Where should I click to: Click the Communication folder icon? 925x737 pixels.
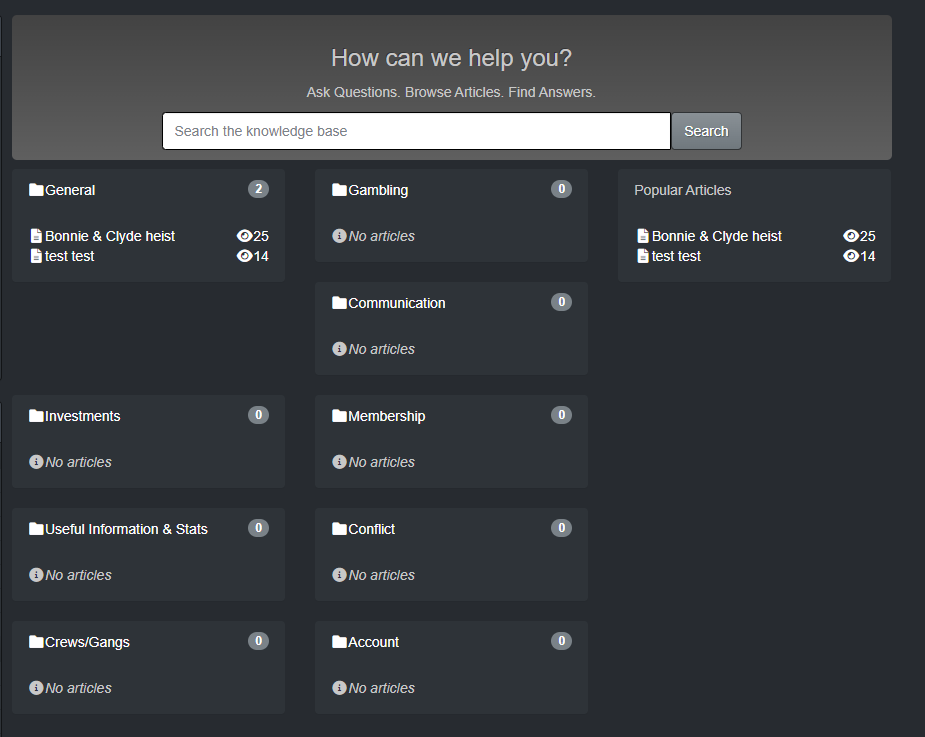340,303
